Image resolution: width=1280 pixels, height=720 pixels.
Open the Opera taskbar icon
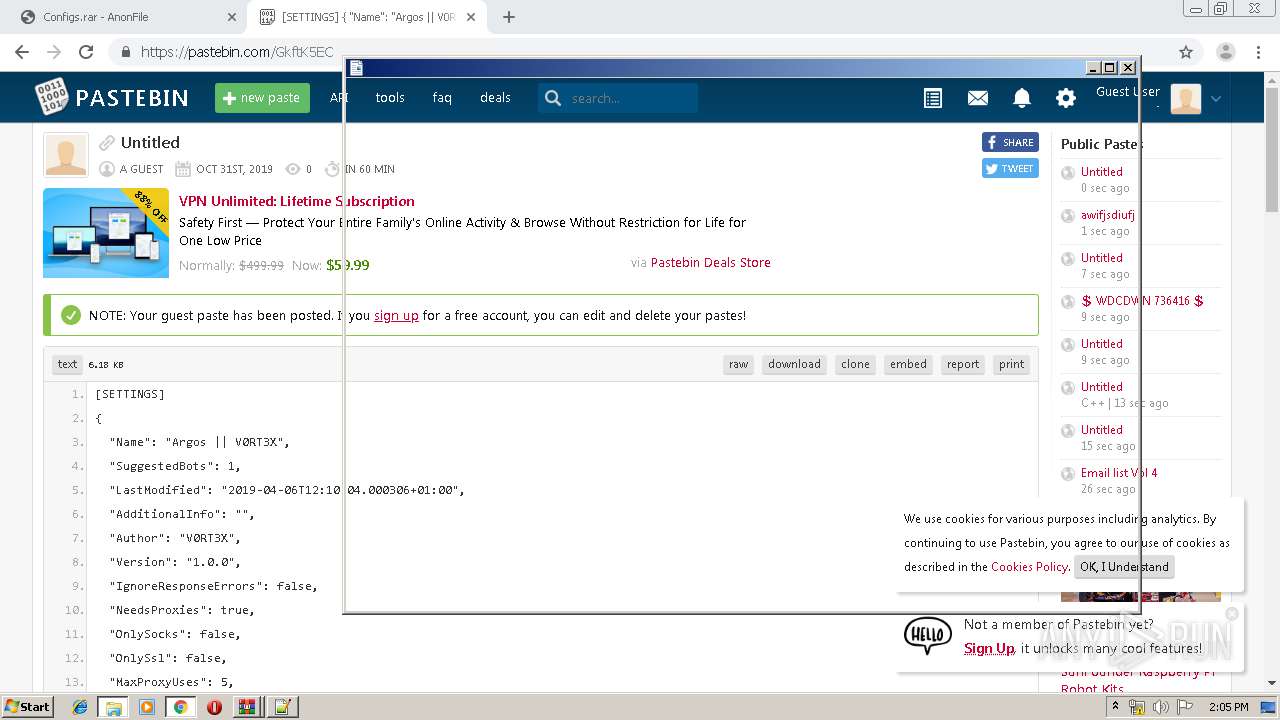[x=214, y=707]
